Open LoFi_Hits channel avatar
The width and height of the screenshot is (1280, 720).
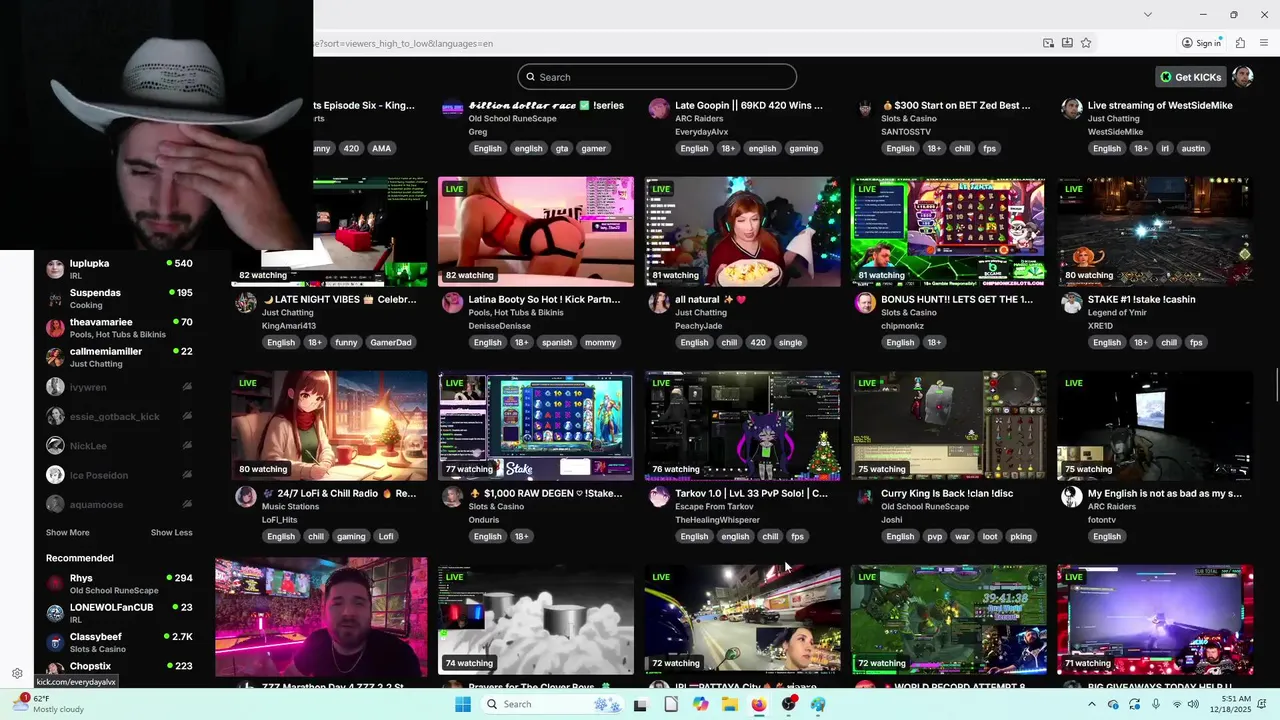pyautogui.click(x=245, y=496)
